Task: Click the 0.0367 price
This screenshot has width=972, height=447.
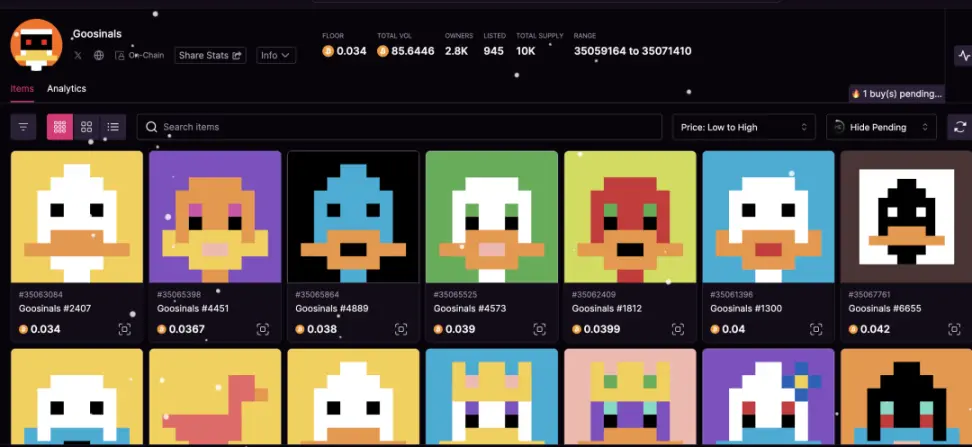Action: (181, 329)
